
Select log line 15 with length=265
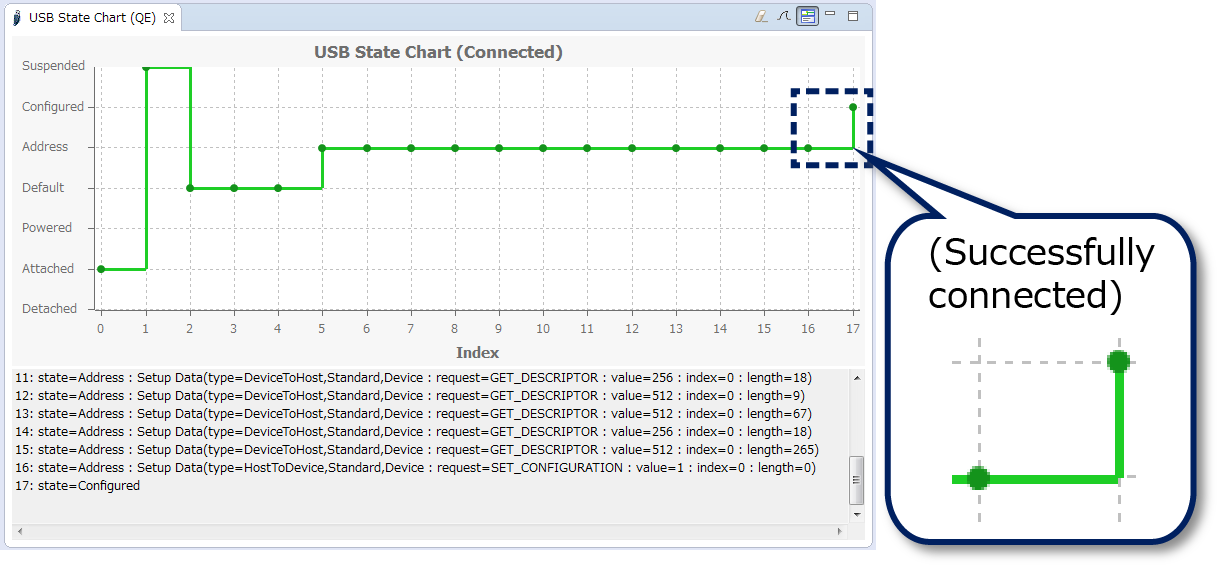click(416, 450)
